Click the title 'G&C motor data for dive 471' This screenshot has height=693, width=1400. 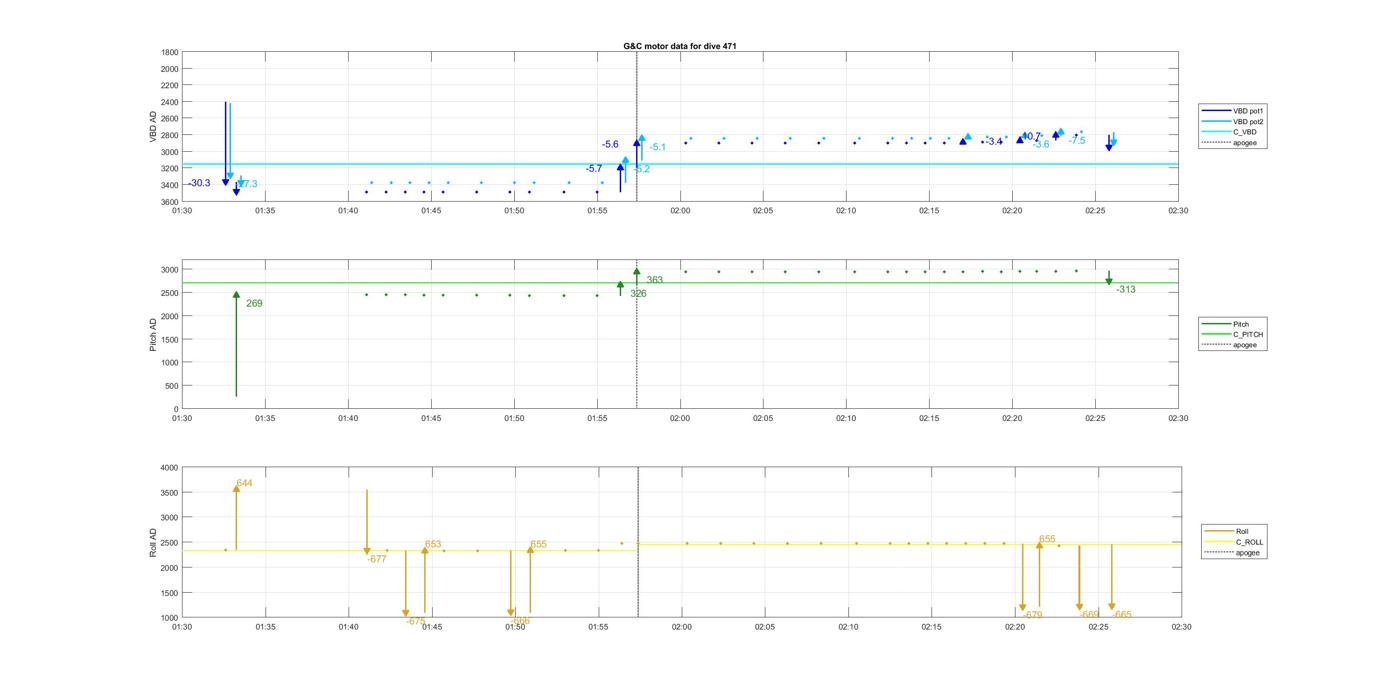click(x=680, y=46)
